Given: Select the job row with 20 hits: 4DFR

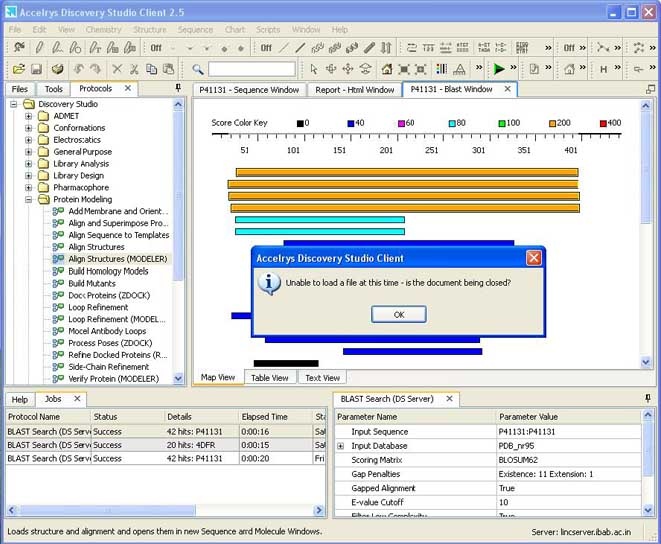Looking at the screenshot, I should [166, 445].
